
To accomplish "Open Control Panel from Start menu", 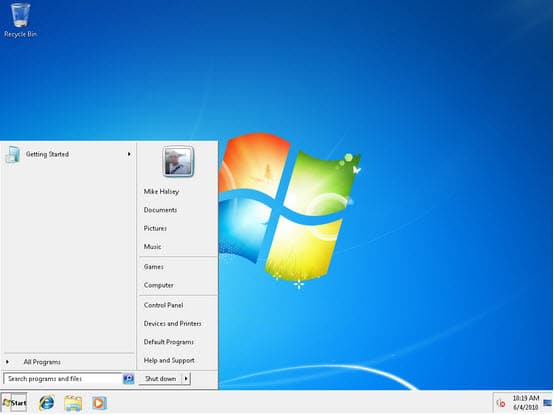I will [163, 305].
